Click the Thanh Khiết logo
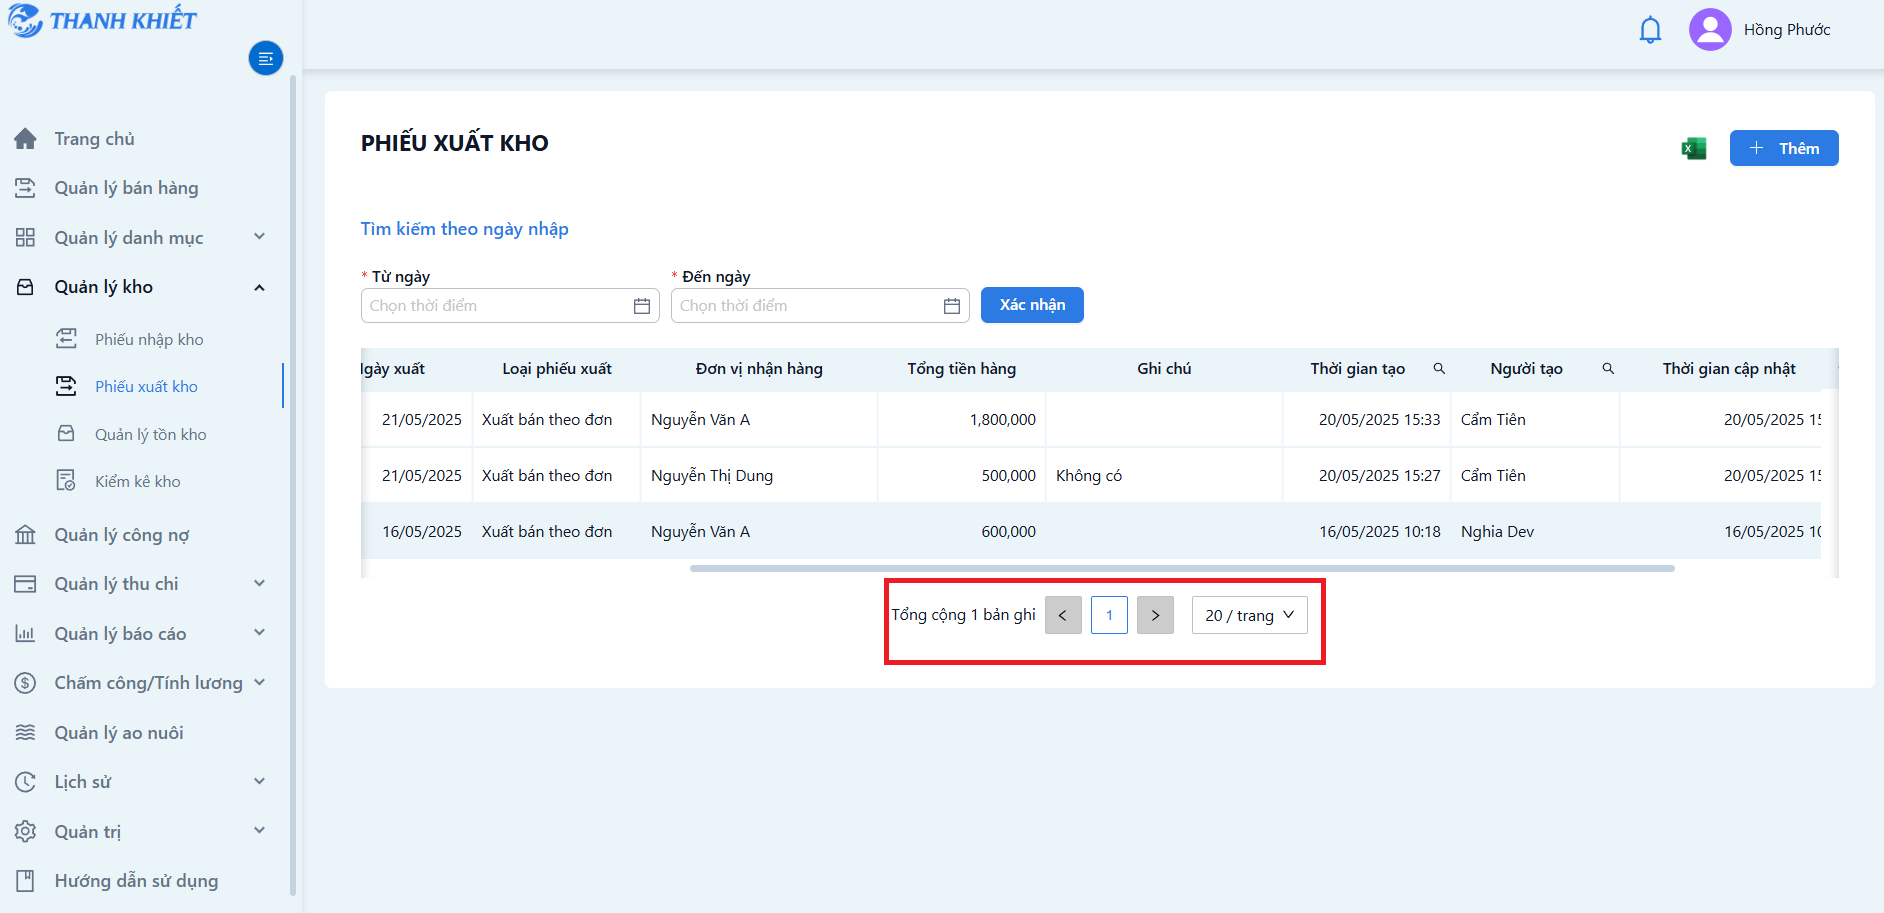This screenshot has width=1884, height=913. click(102, 20)
